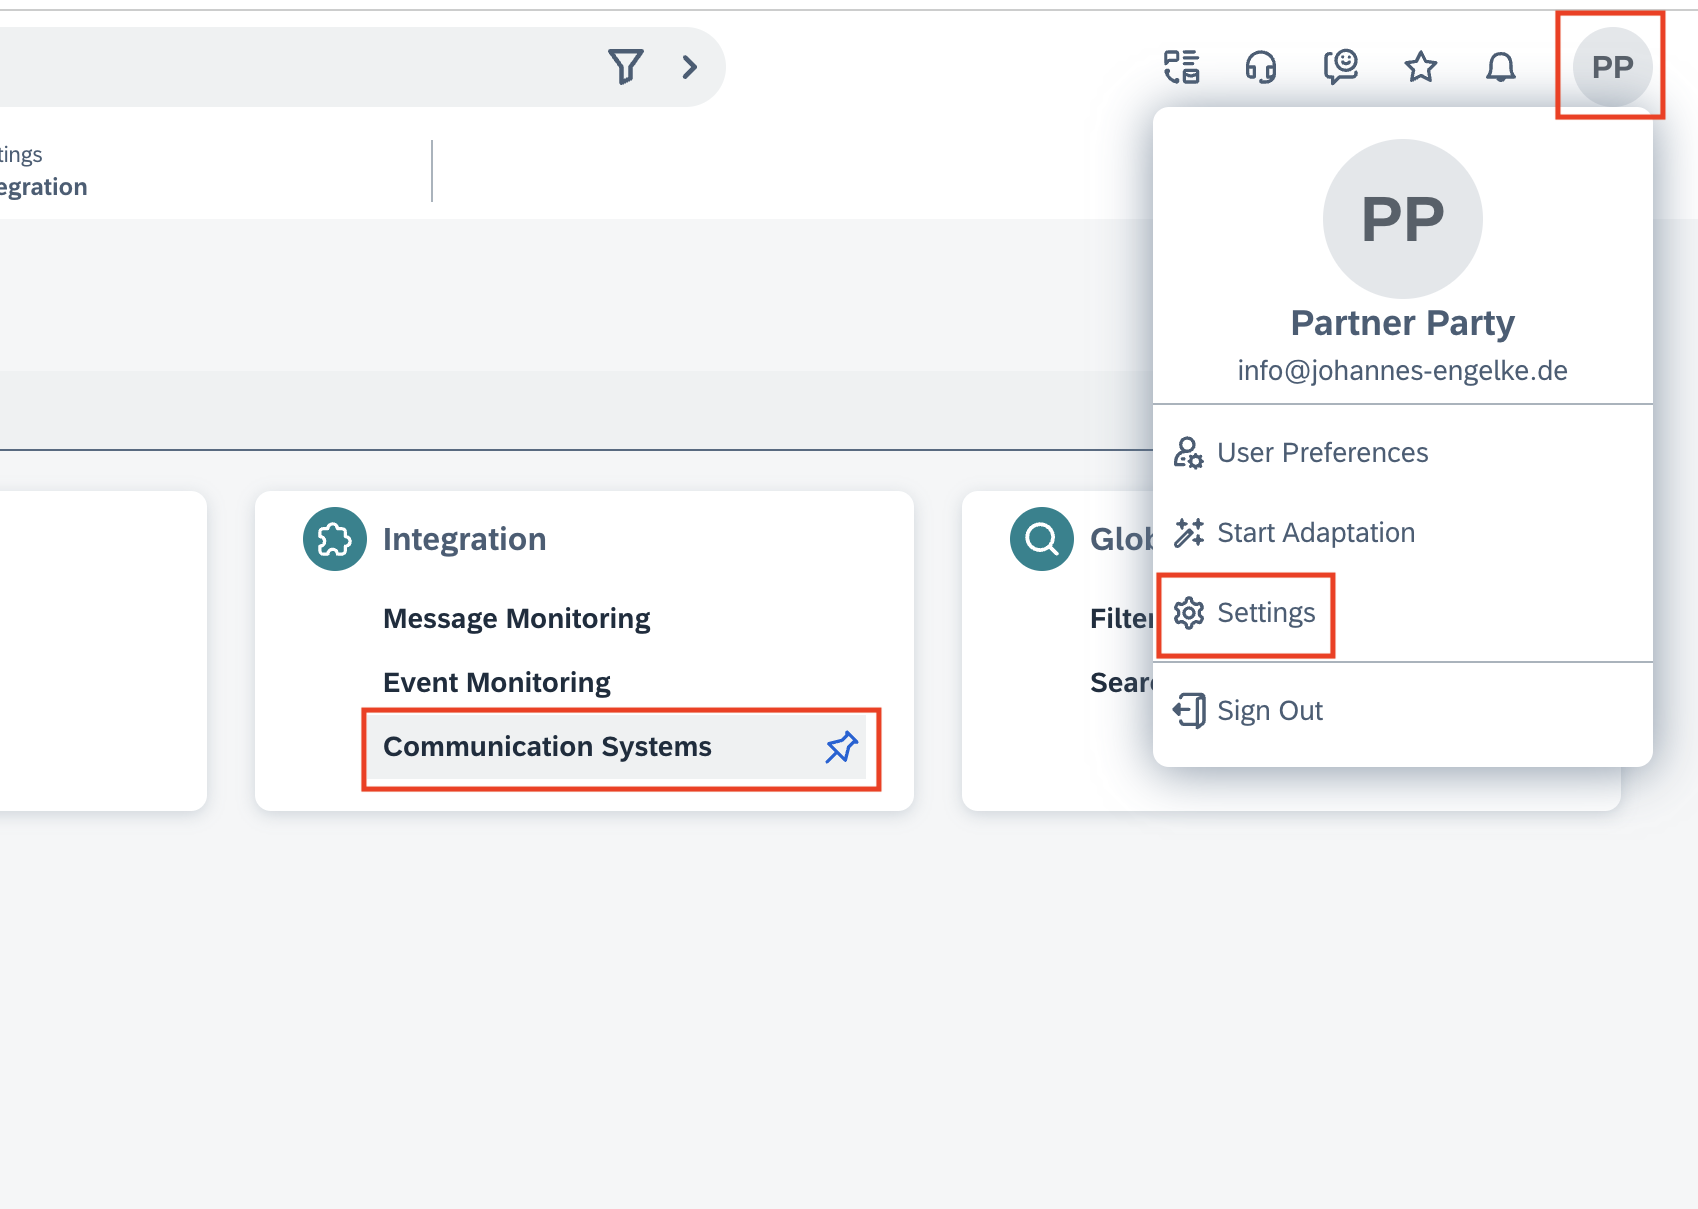Open the feedback smiley chat icon
This screenshot has width=1698, height=1209.
pyautogui.click(x=1341, y=67)
